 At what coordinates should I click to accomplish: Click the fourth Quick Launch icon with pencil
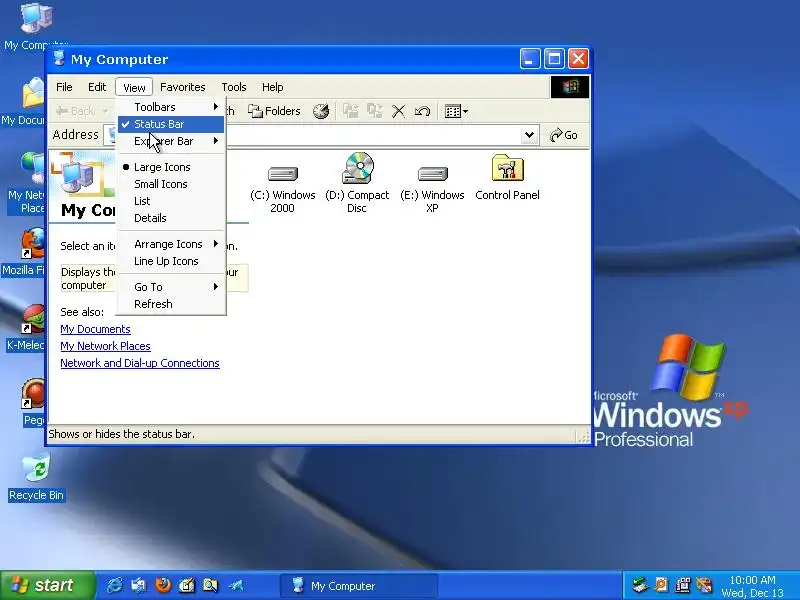[187, 585]
